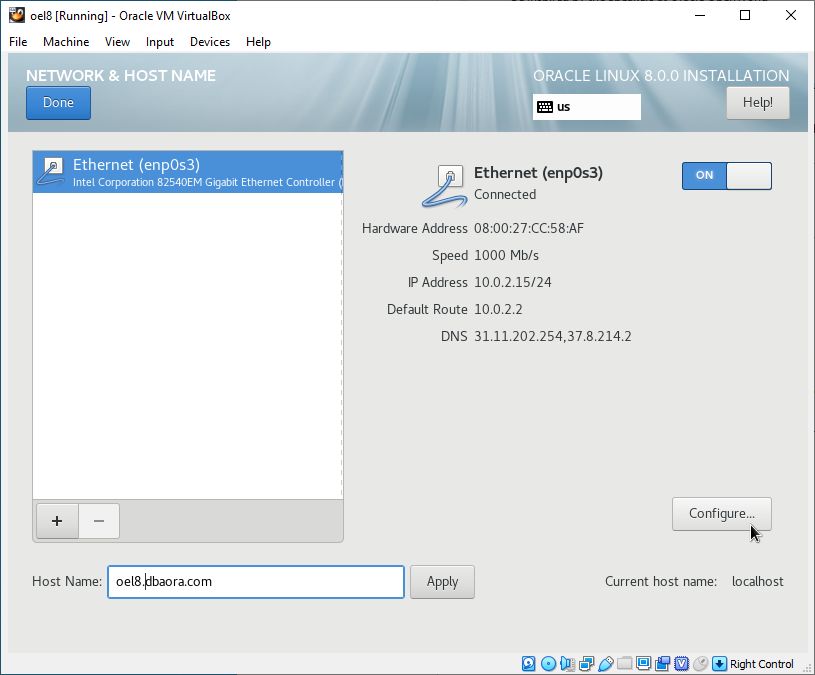Select the us keyboard layout indicator

pyautogui.click(x=587, y=107)
